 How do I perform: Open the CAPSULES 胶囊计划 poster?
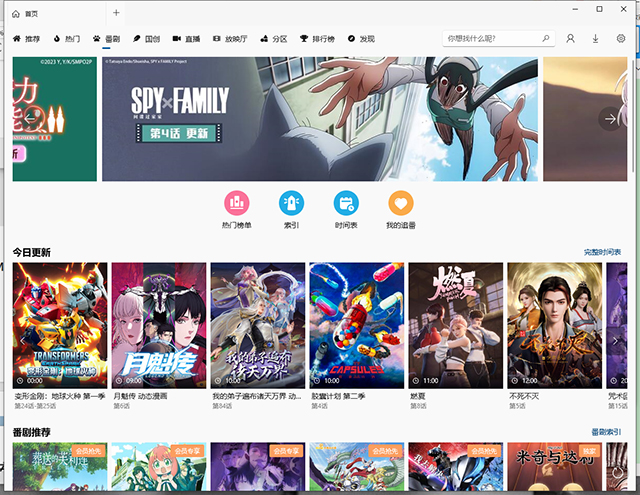[x=357, y=325]
